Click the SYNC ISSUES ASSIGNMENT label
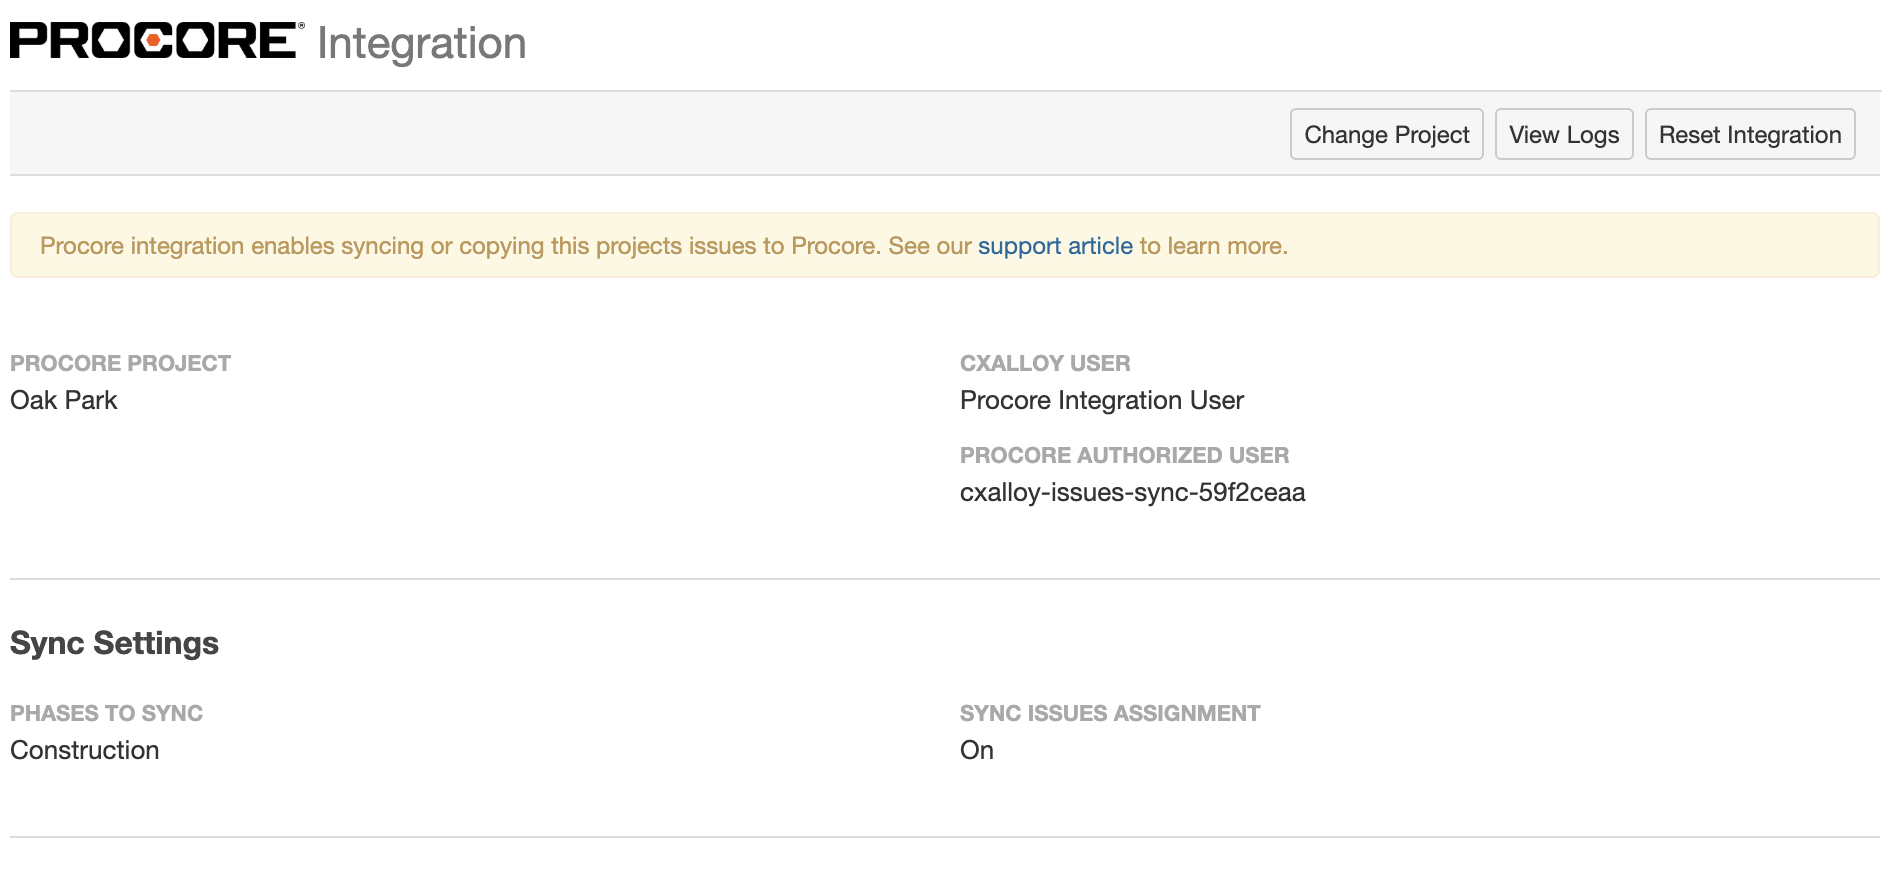Image resolution: width=1882 pixels, height=870 pixels. (x=1110, y=713)
